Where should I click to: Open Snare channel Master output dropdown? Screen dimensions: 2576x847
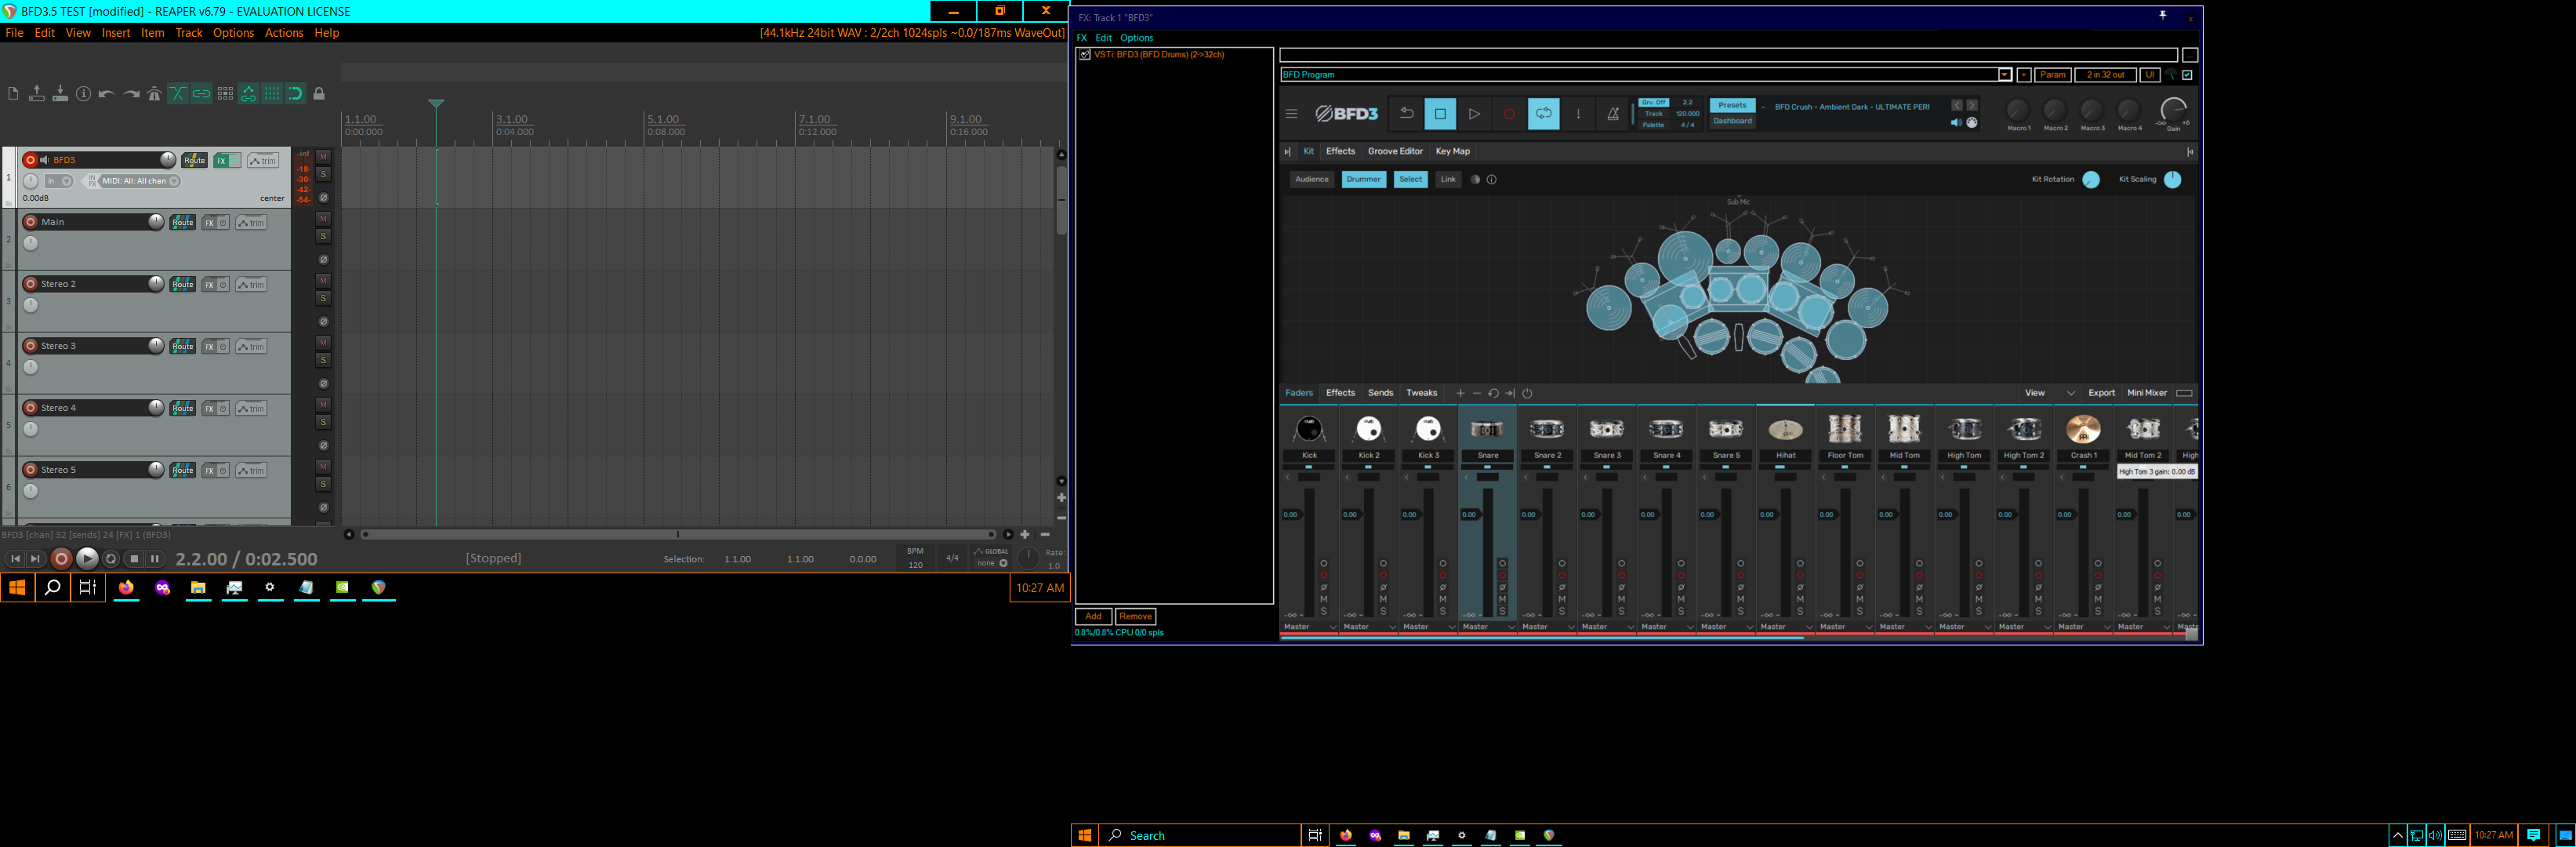(x=1488, y=627)
